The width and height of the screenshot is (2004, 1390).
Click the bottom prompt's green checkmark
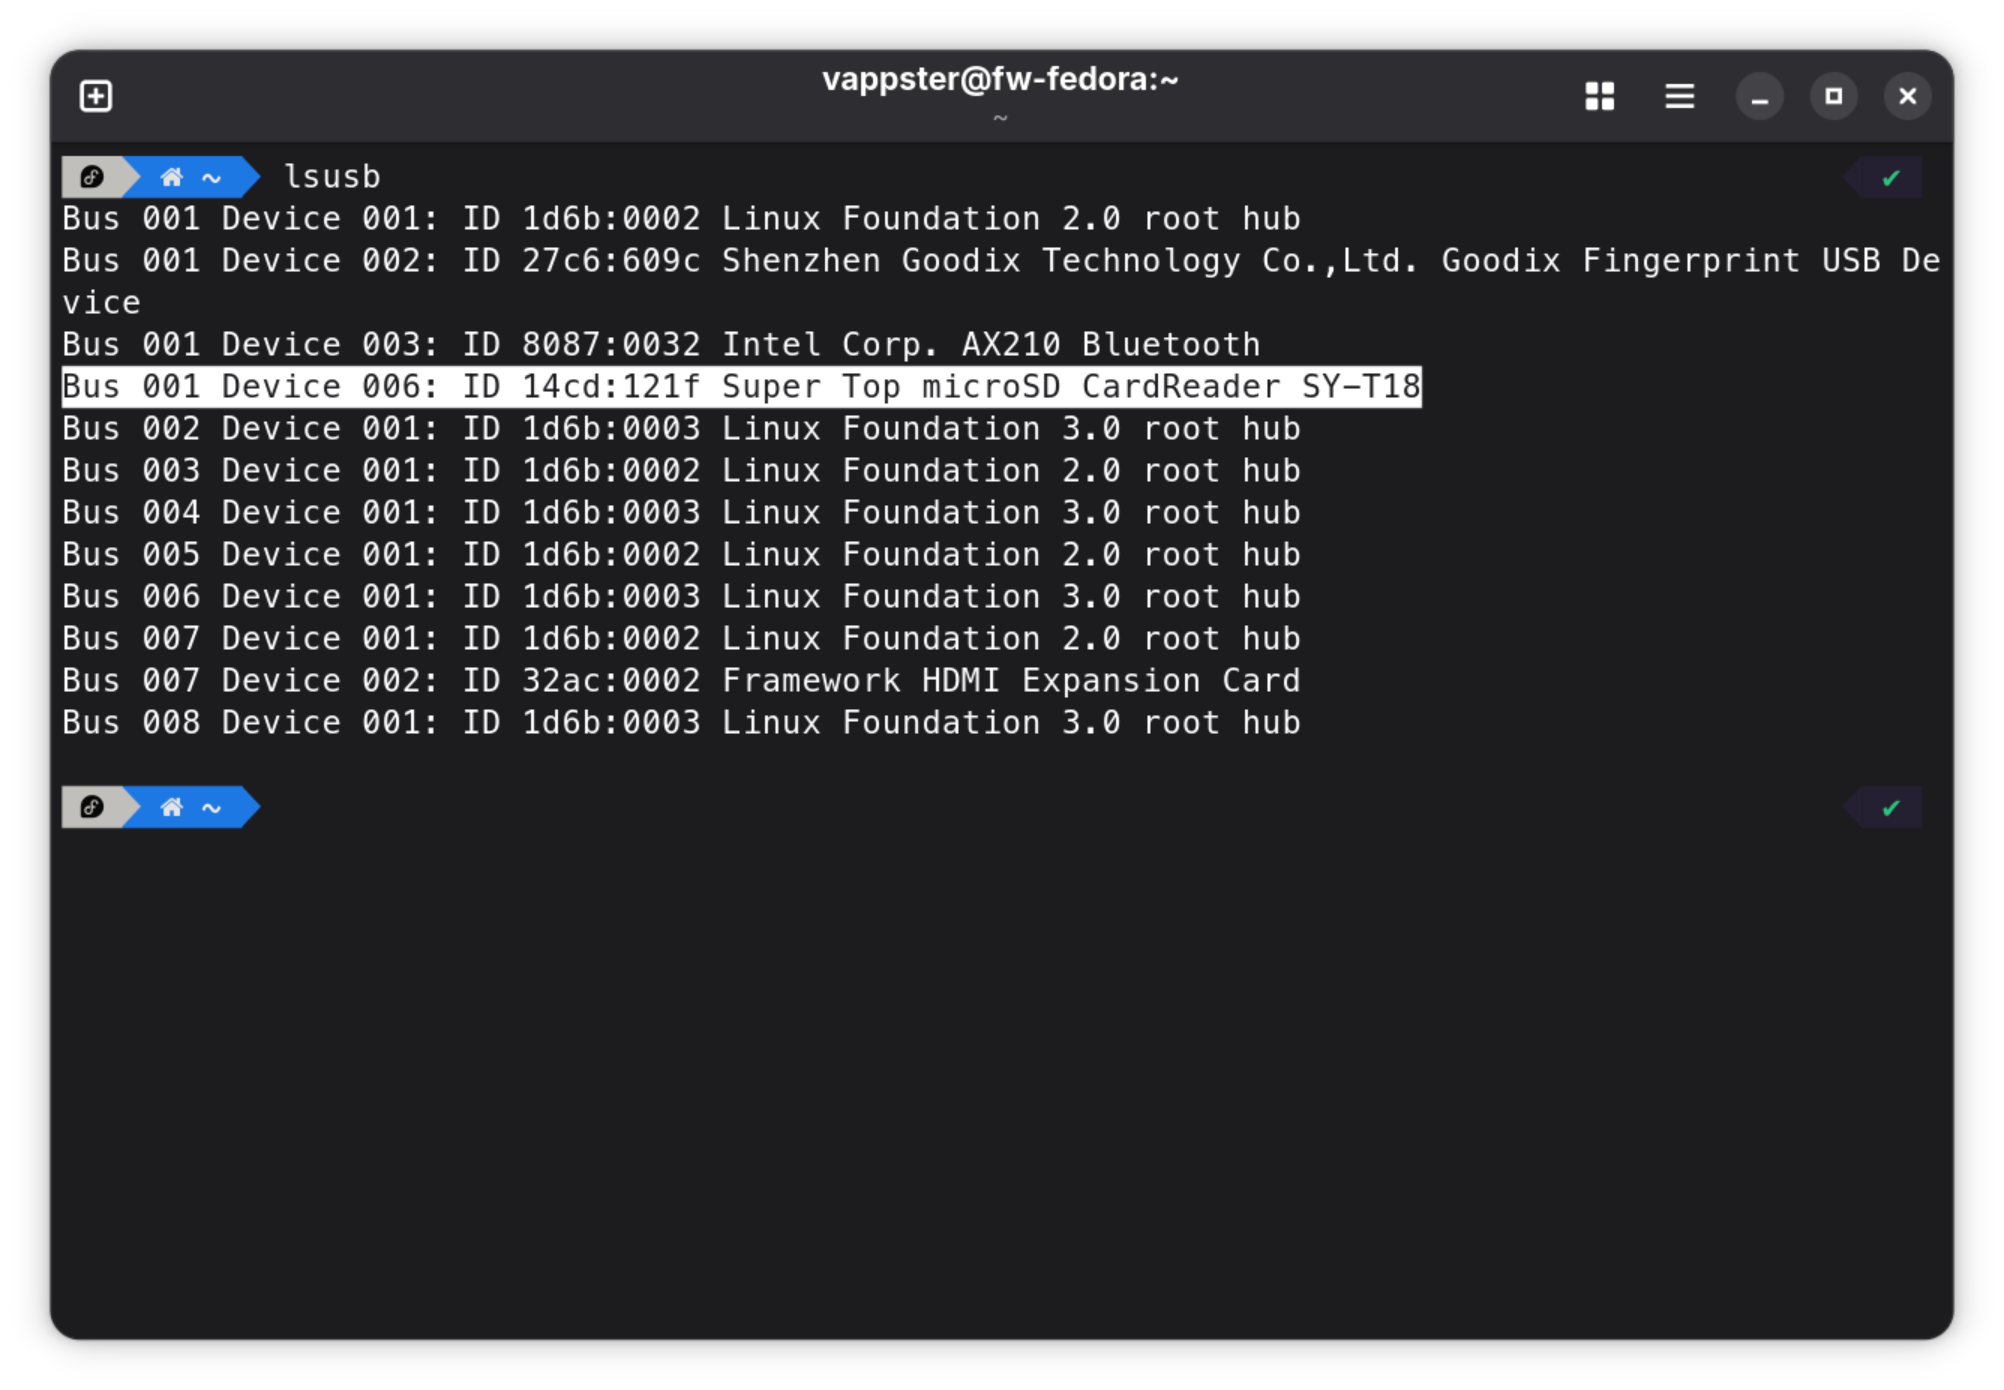pos(1890,808)
